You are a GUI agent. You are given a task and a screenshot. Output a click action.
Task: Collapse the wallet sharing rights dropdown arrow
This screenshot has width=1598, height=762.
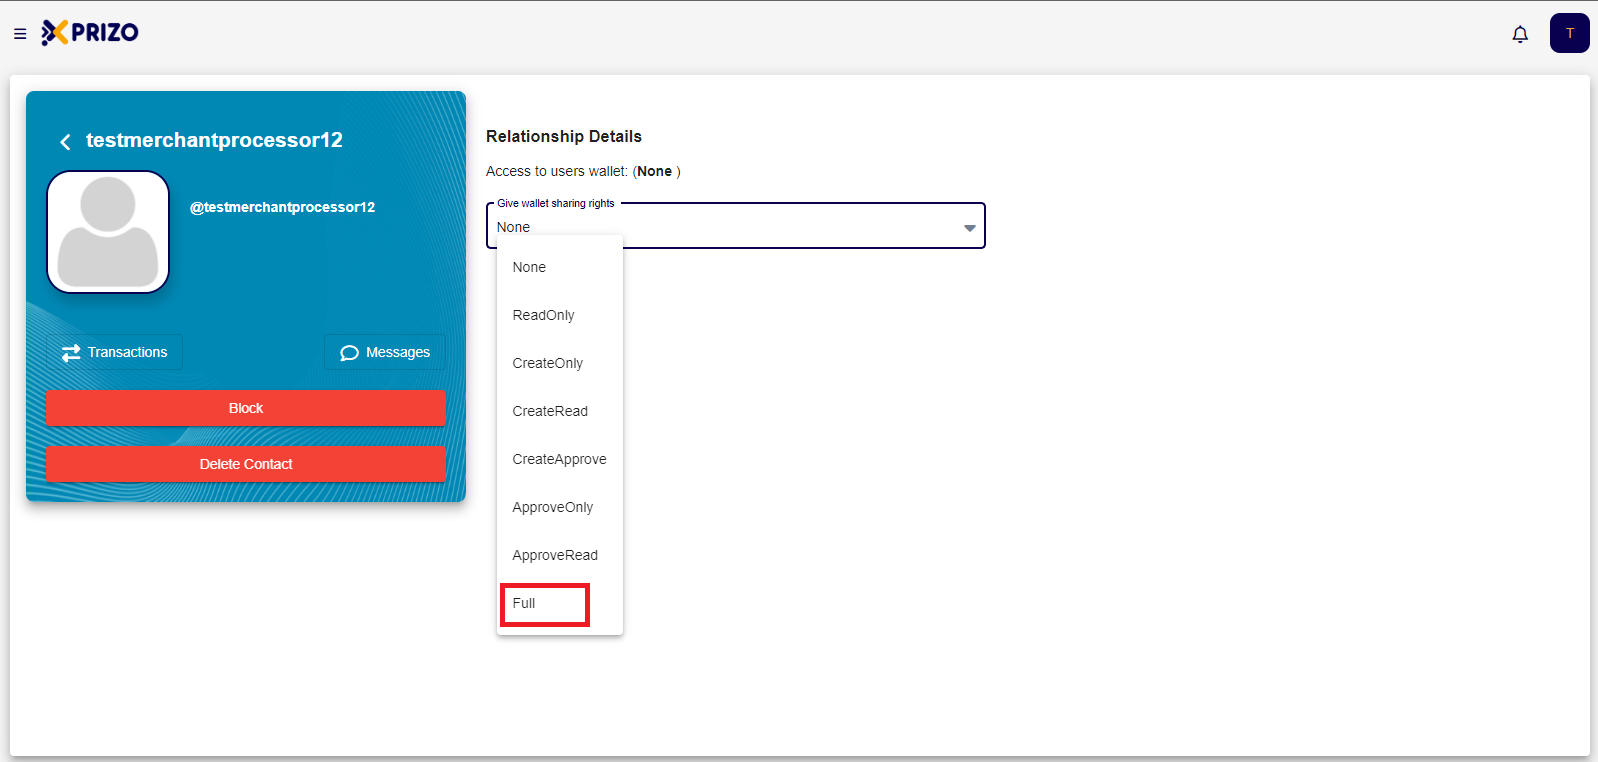pos(969,228)
